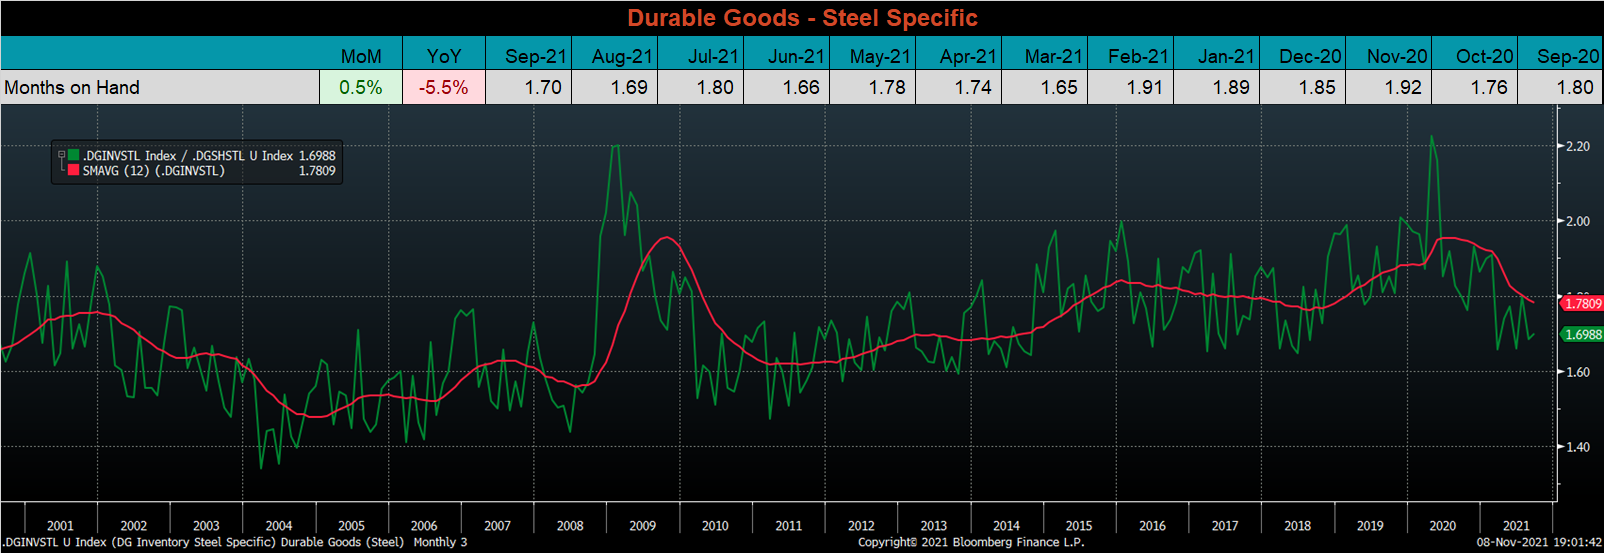Viewport: 1604px width, 553px height.
Task: Click the .DGINVSTL Index / .DGSHSTL legend entry
Action: 187,155
